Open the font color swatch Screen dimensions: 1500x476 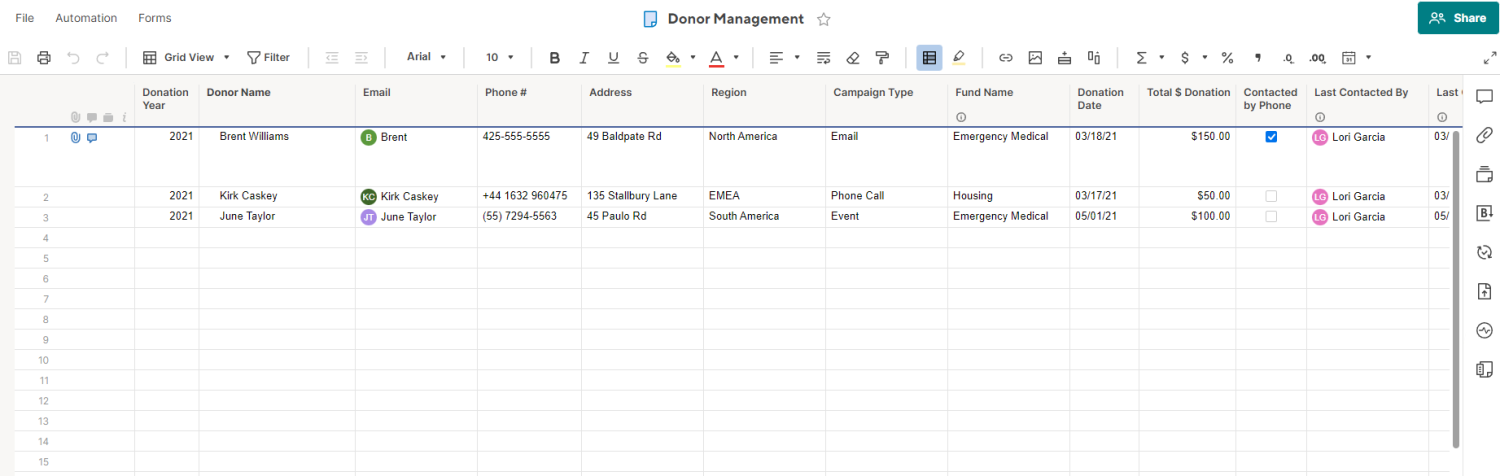[x=716, y=58]
